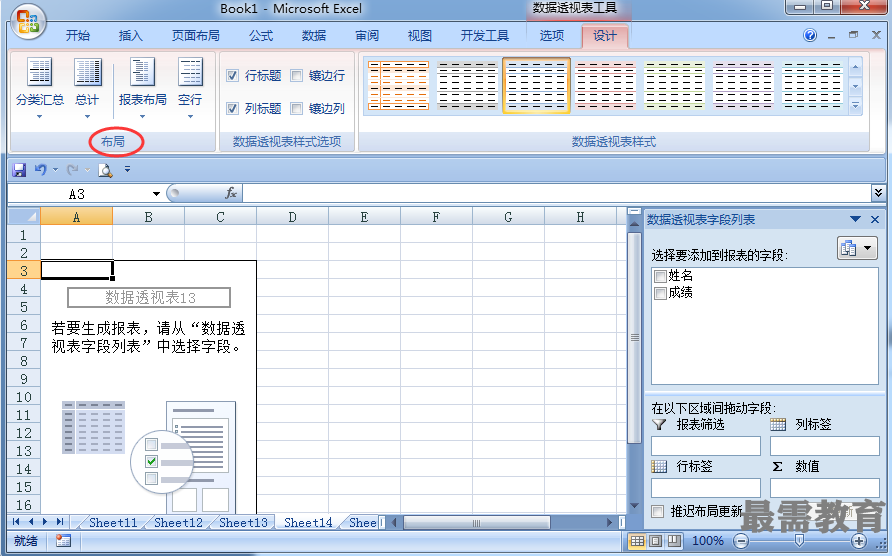Open the 空行 blank rows menu
Screen dimensions: 892x556
click(190, 88)
